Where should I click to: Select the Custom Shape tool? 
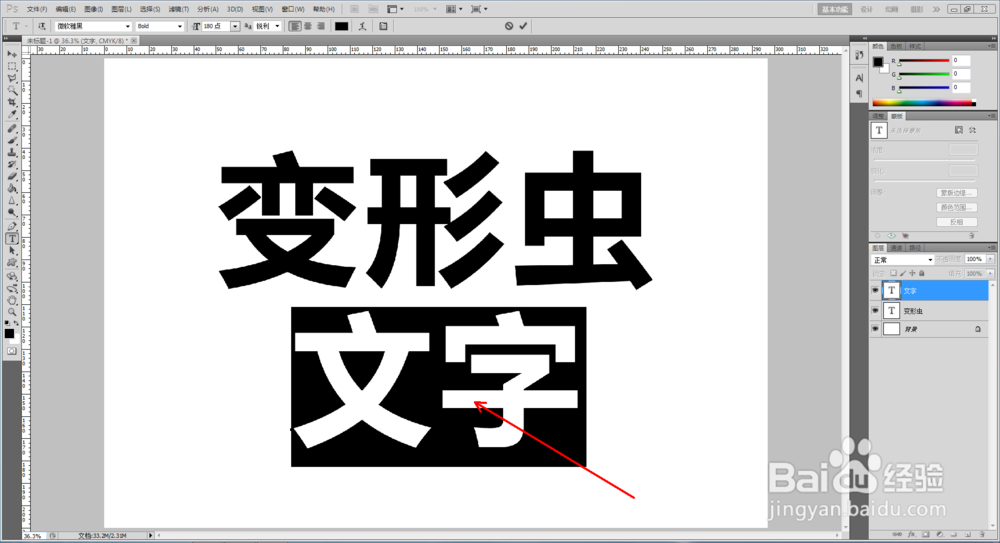pyautogui.click(x=11, y=263)
